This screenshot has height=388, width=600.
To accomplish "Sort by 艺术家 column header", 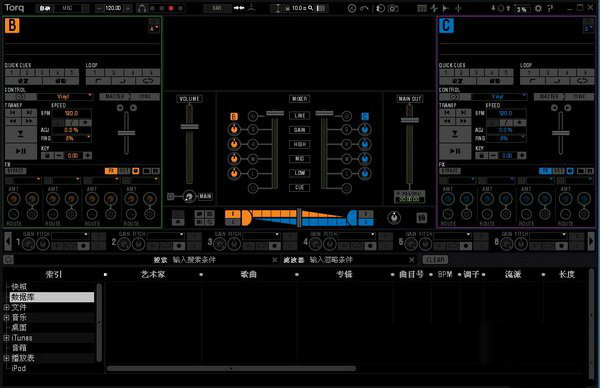I will (x=153, y=274).
